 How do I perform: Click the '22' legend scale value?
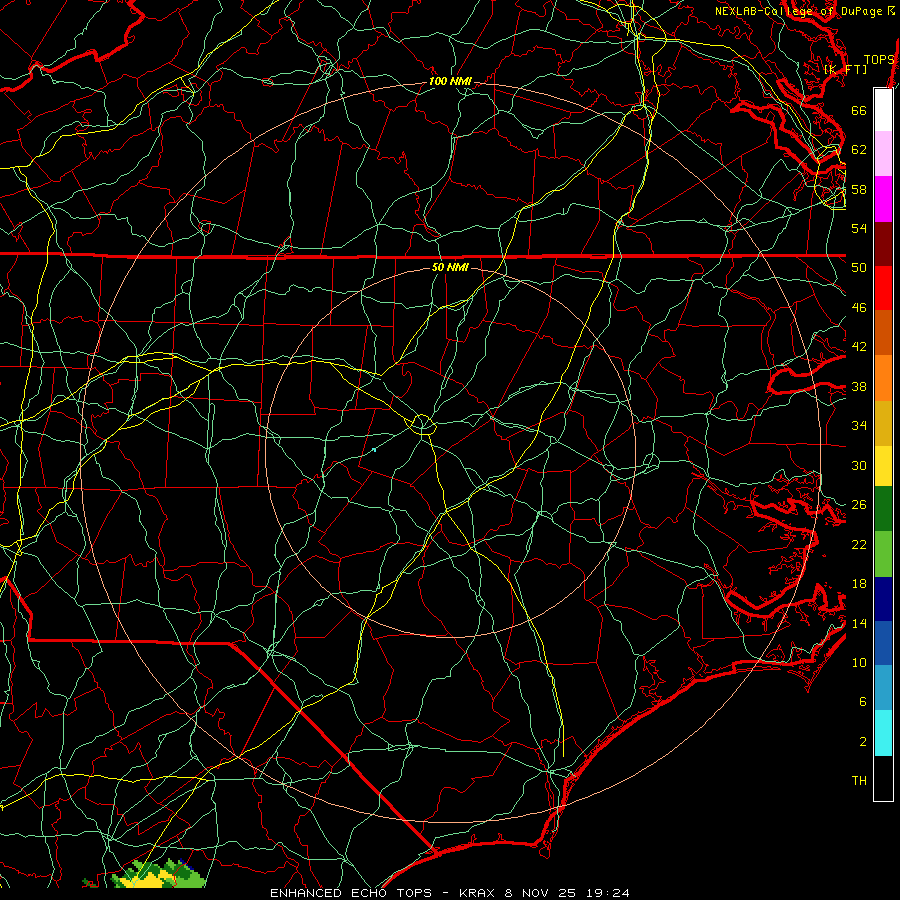(859, 544)
